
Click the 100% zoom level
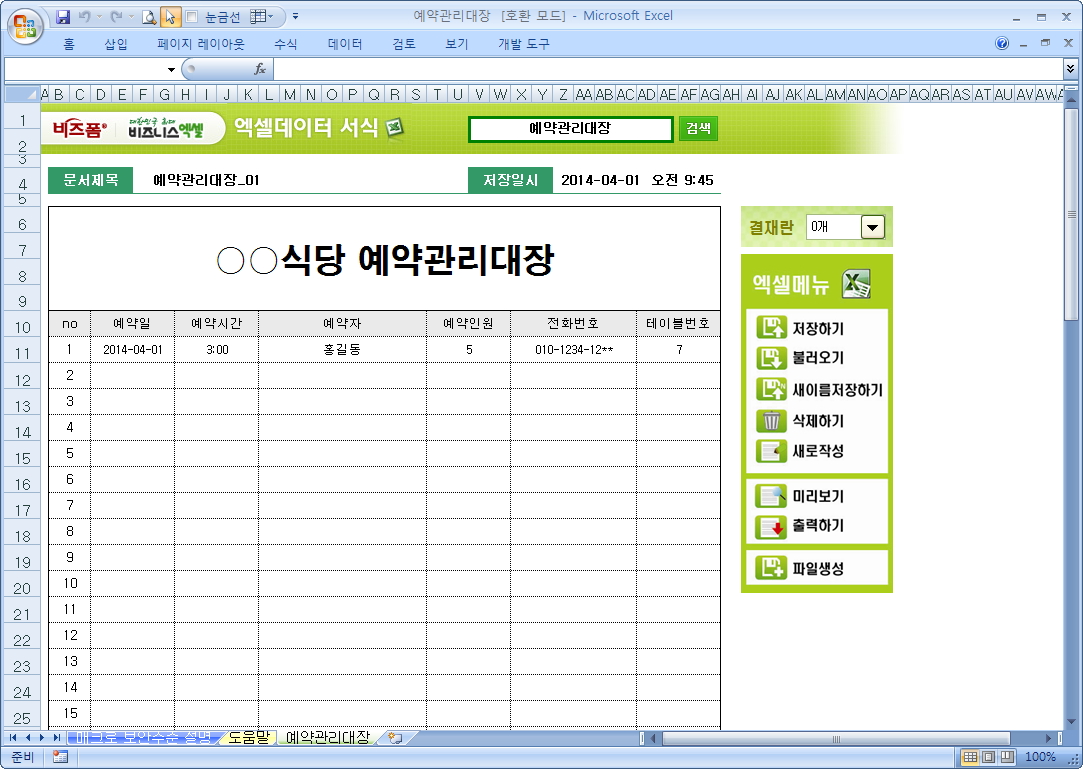(x=1039, y=757)
